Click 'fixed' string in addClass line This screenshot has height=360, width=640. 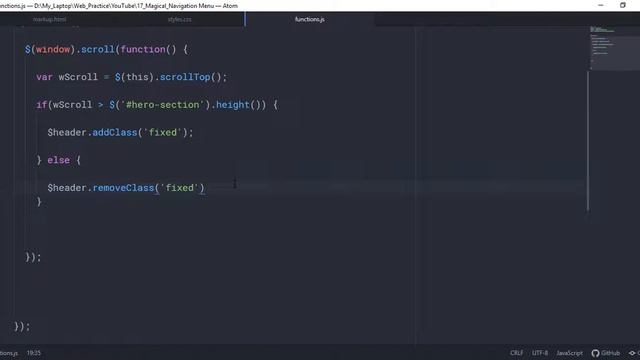(x=162, y=133)
